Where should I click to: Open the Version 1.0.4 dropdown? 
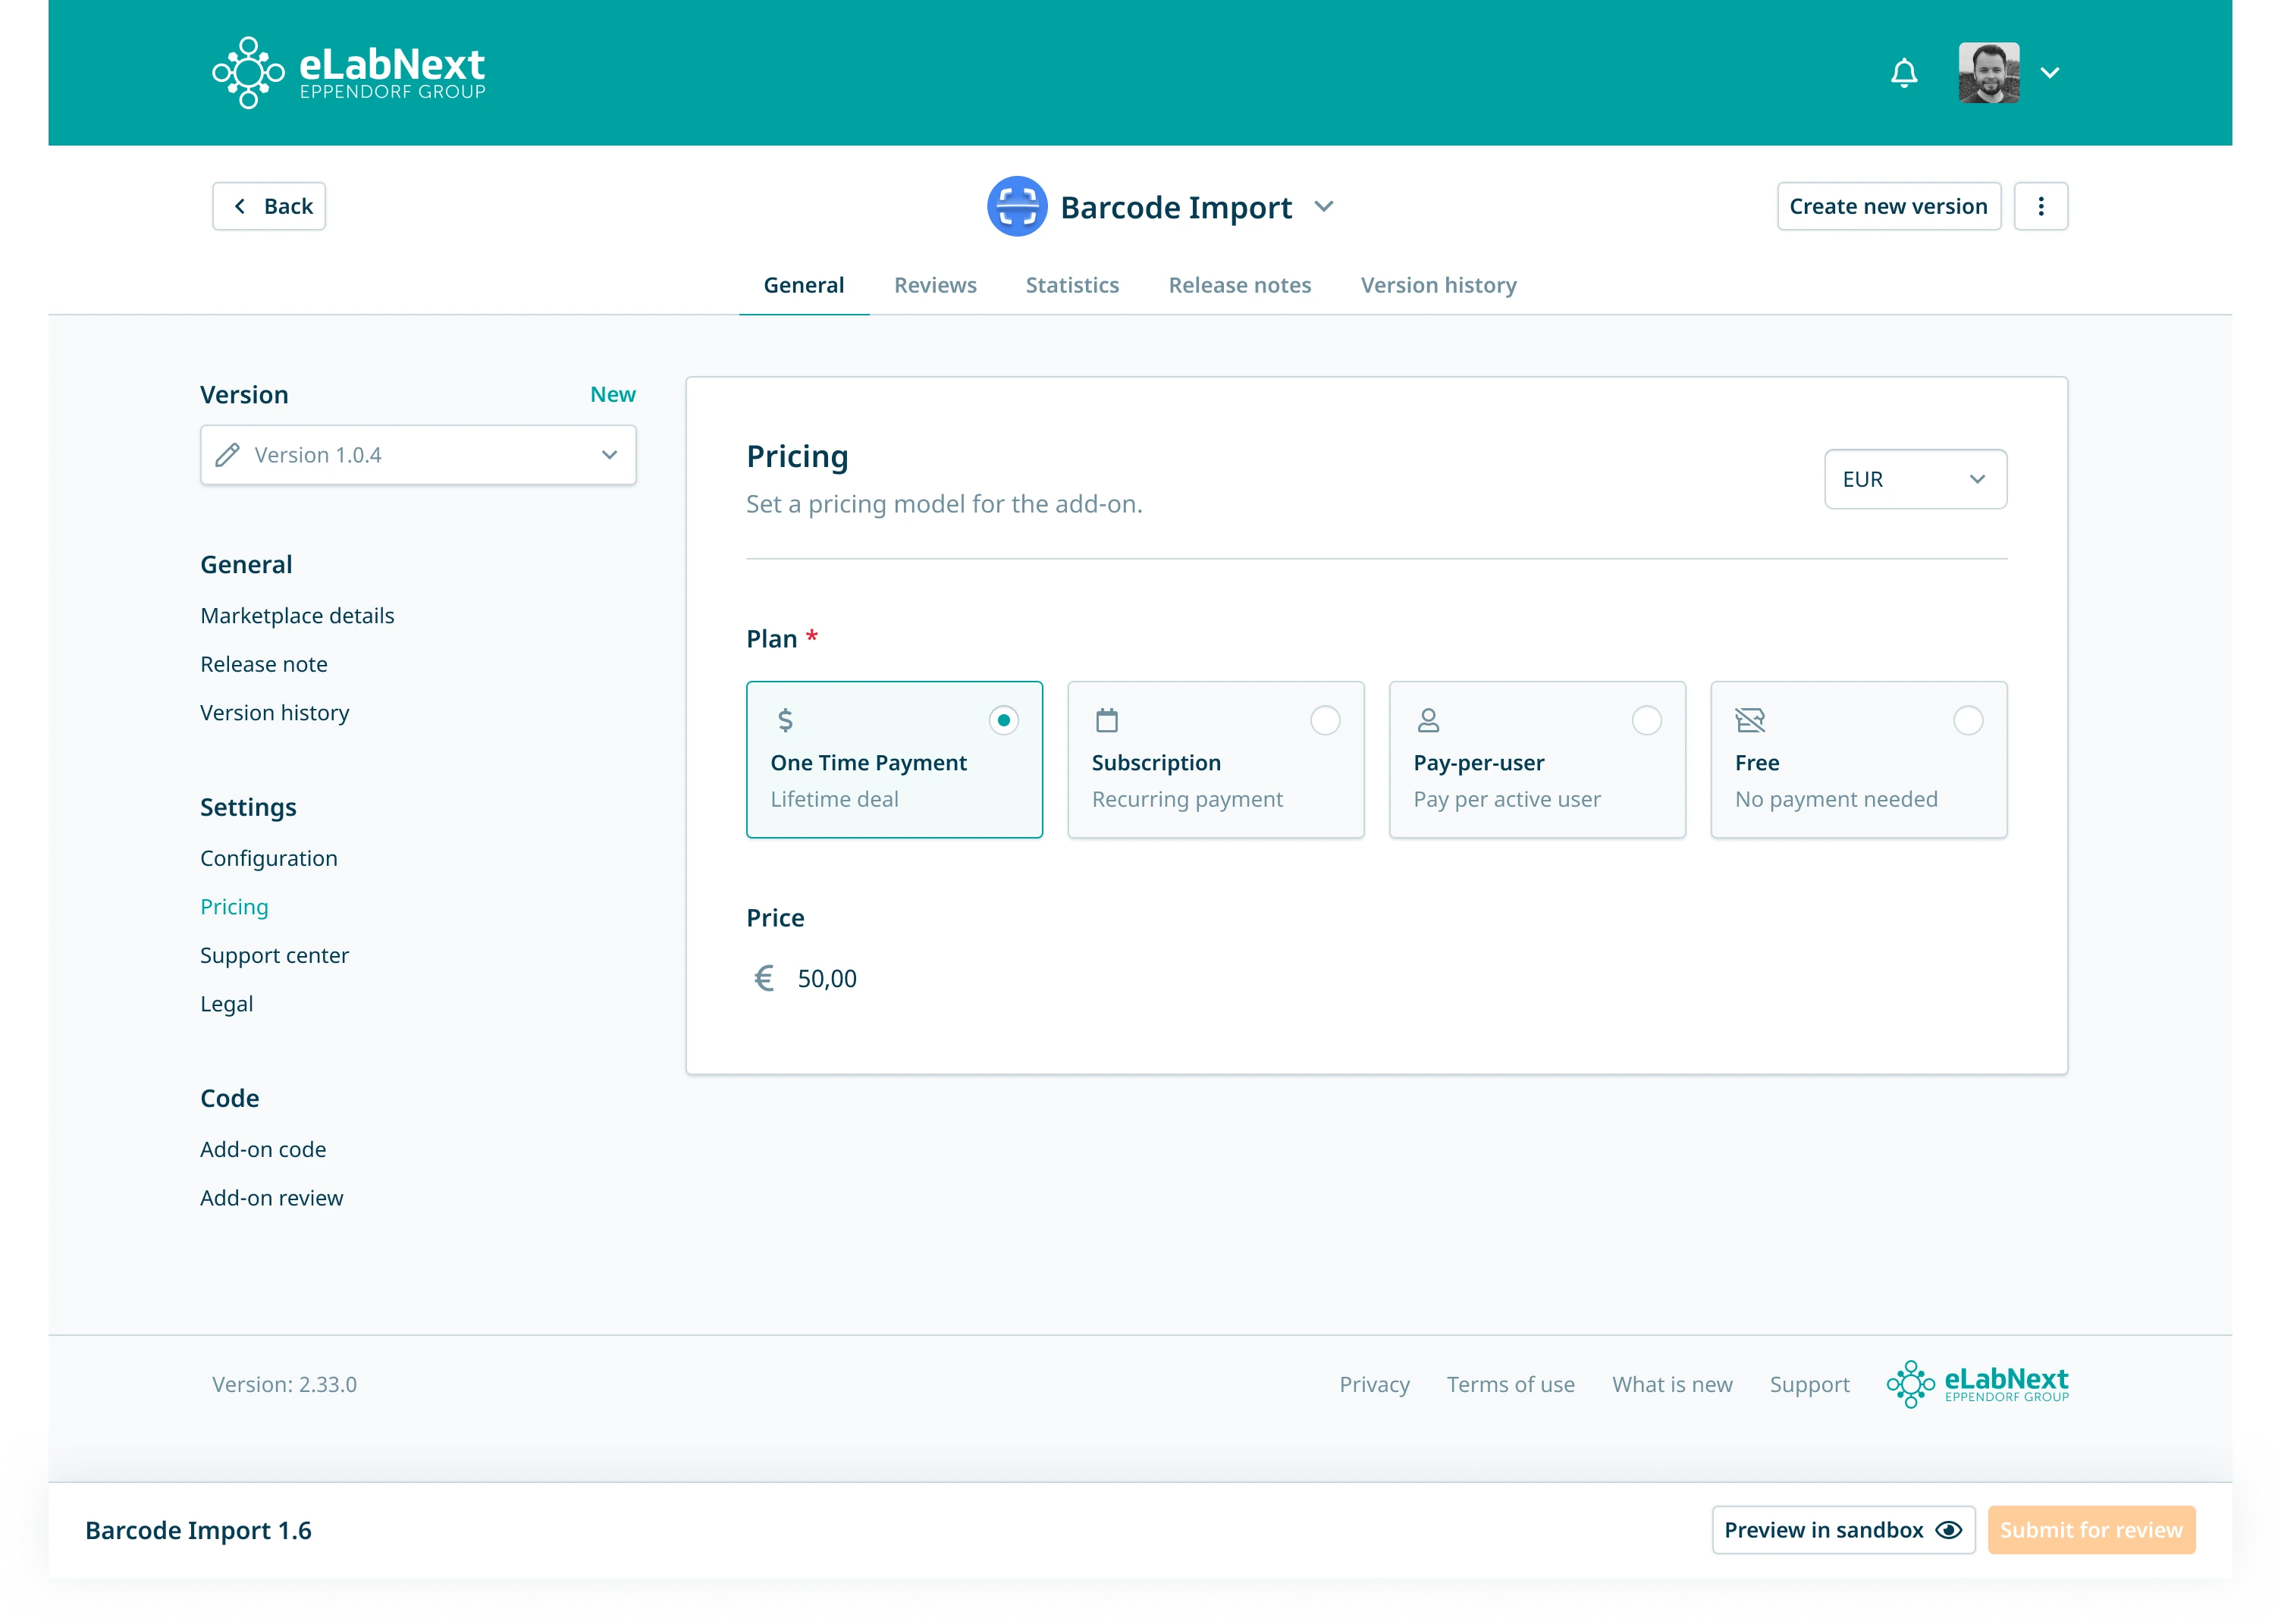click(418, 455)
